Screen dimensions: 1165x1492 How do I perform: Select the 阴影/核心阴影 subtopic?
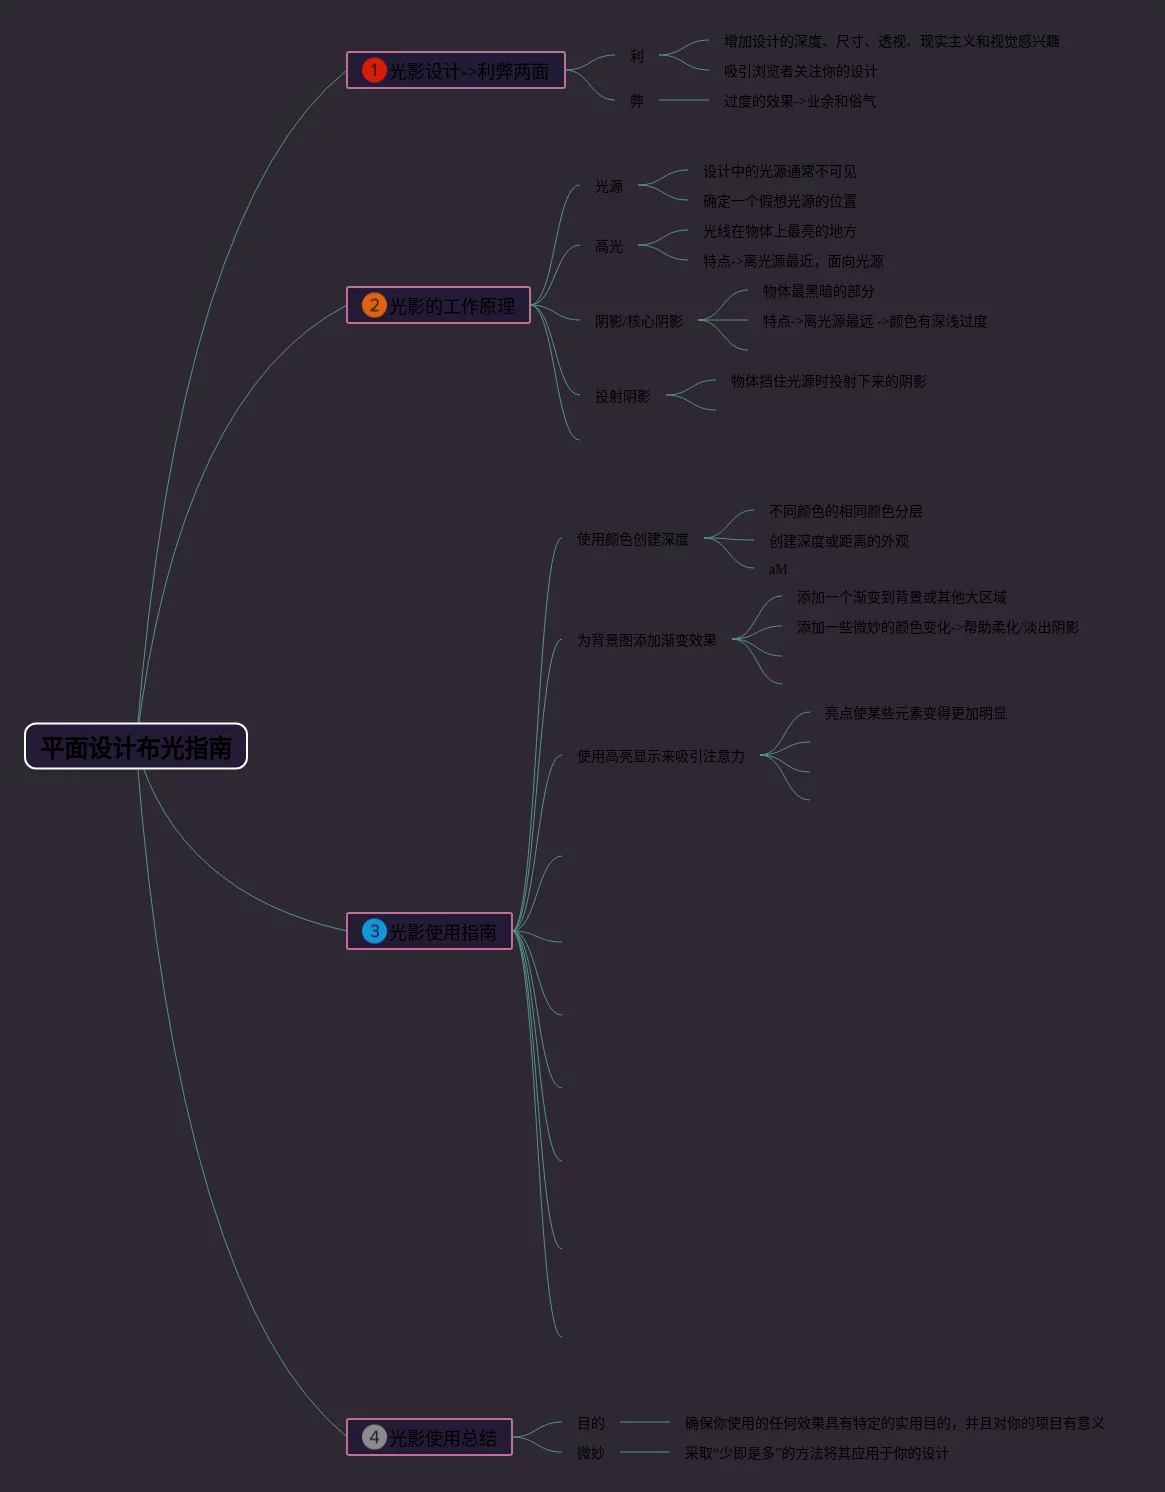[639, 321]
